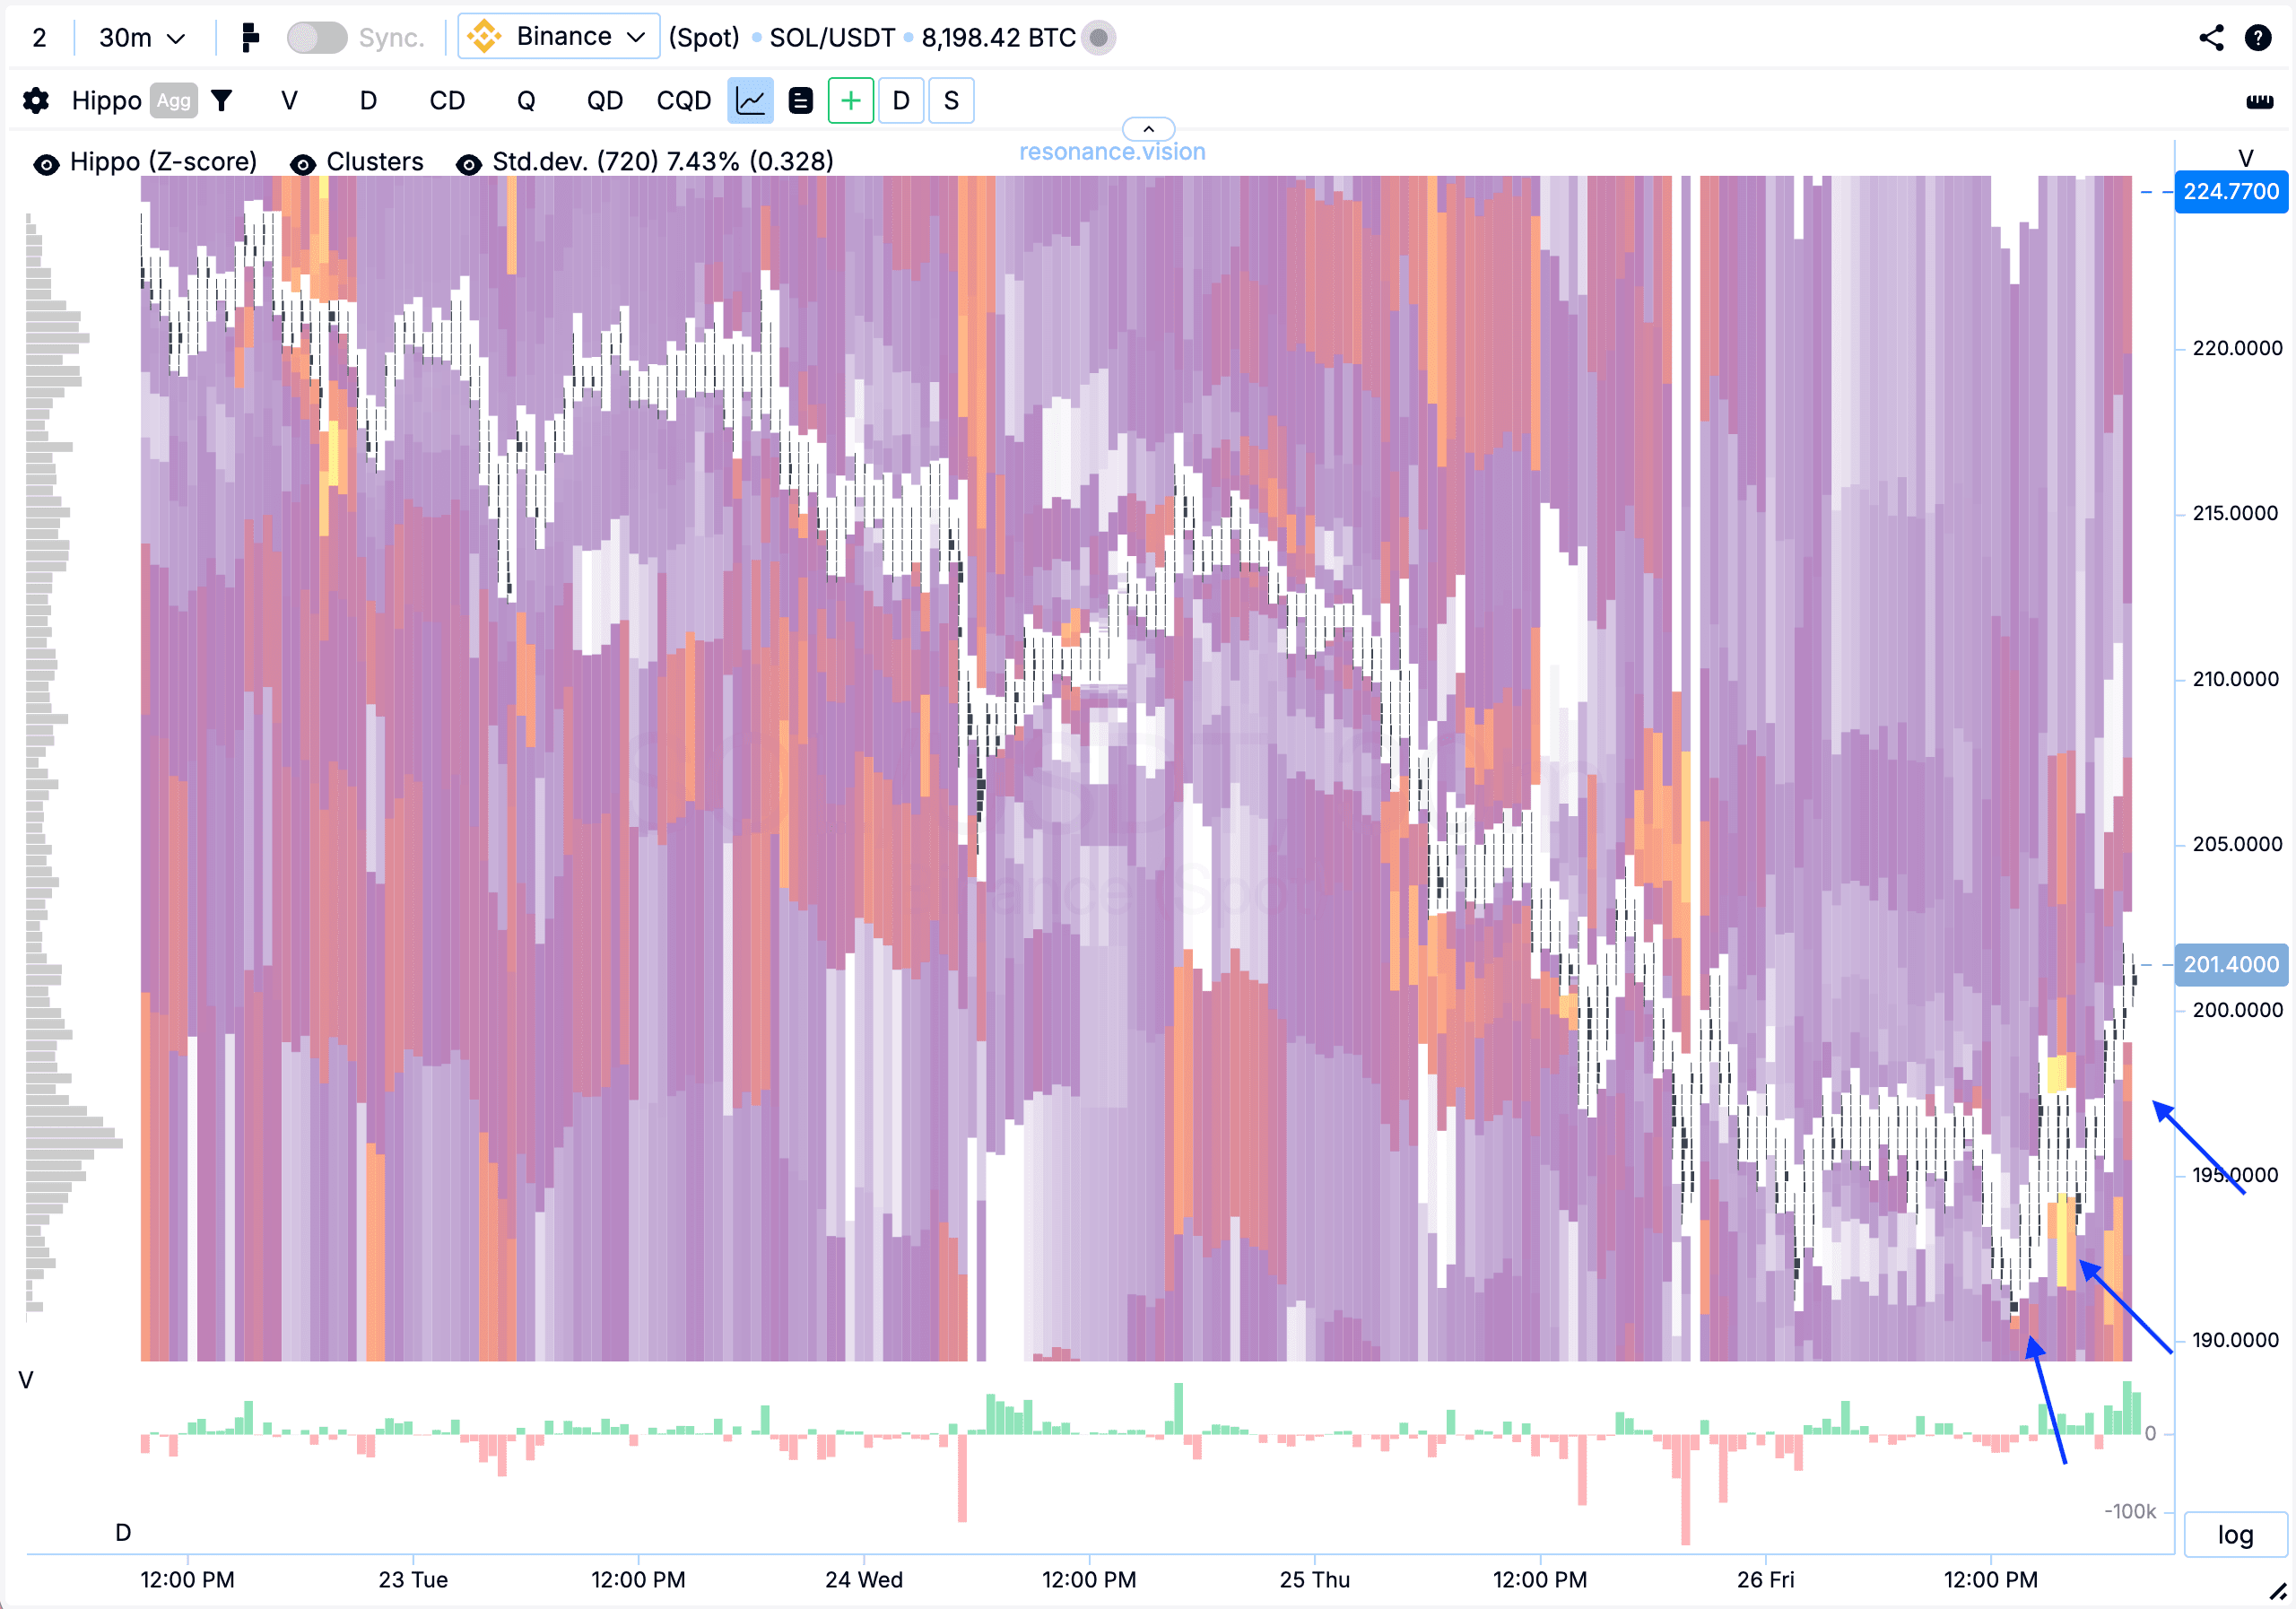The width and height of the screenshot is (2296, 1609).
Task: Toggle Clusters visibility eye icon
Action: pos(303,163)
